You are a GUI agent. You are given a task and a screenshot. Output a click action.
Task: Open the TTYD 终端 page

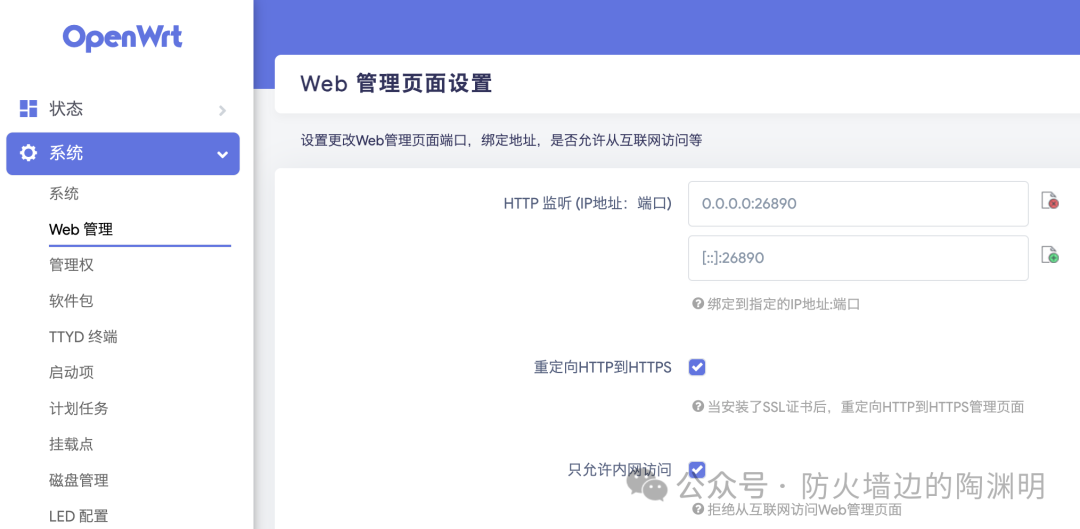(83, 337)
